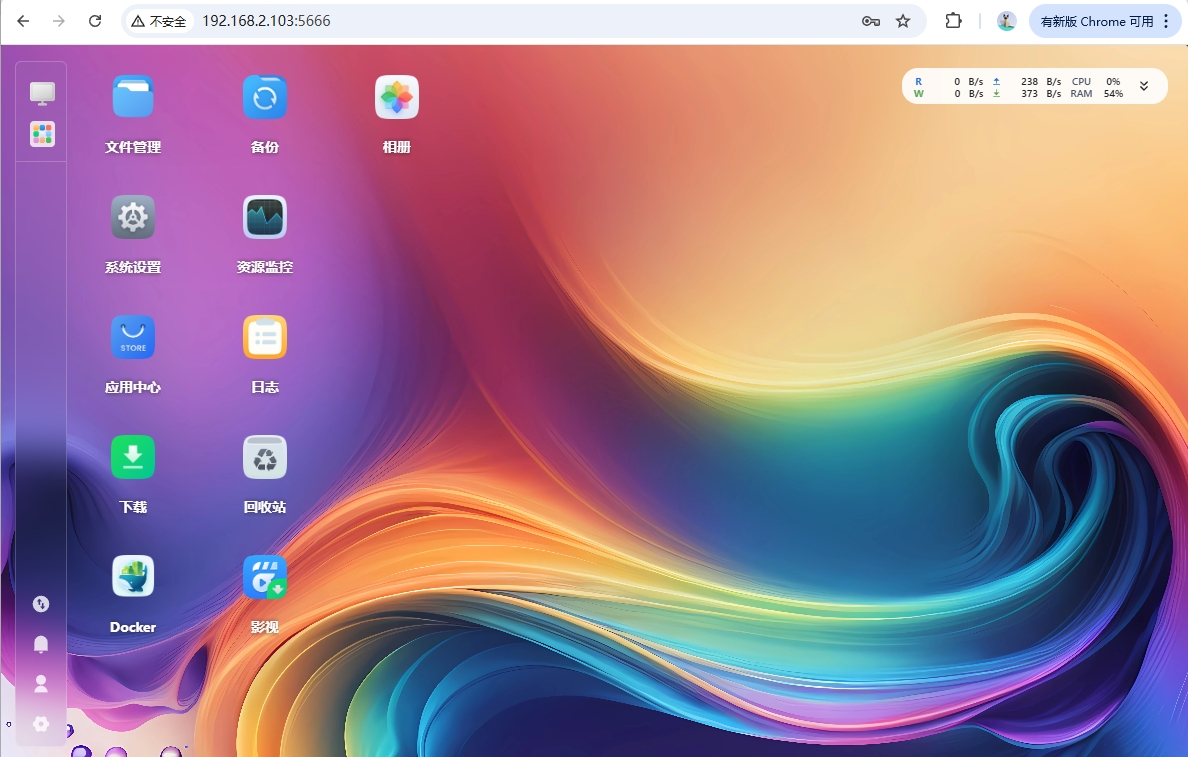Open the 文件管理 file manager app
This screenshot has height=757, width=1188.
coord(133,98)
